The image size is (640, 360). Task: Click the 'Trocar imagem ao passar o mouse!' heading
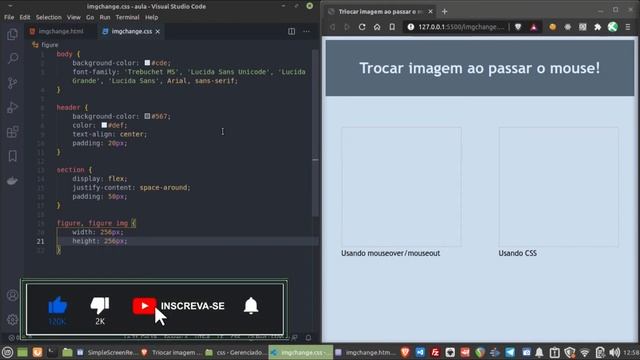(480, 68)
